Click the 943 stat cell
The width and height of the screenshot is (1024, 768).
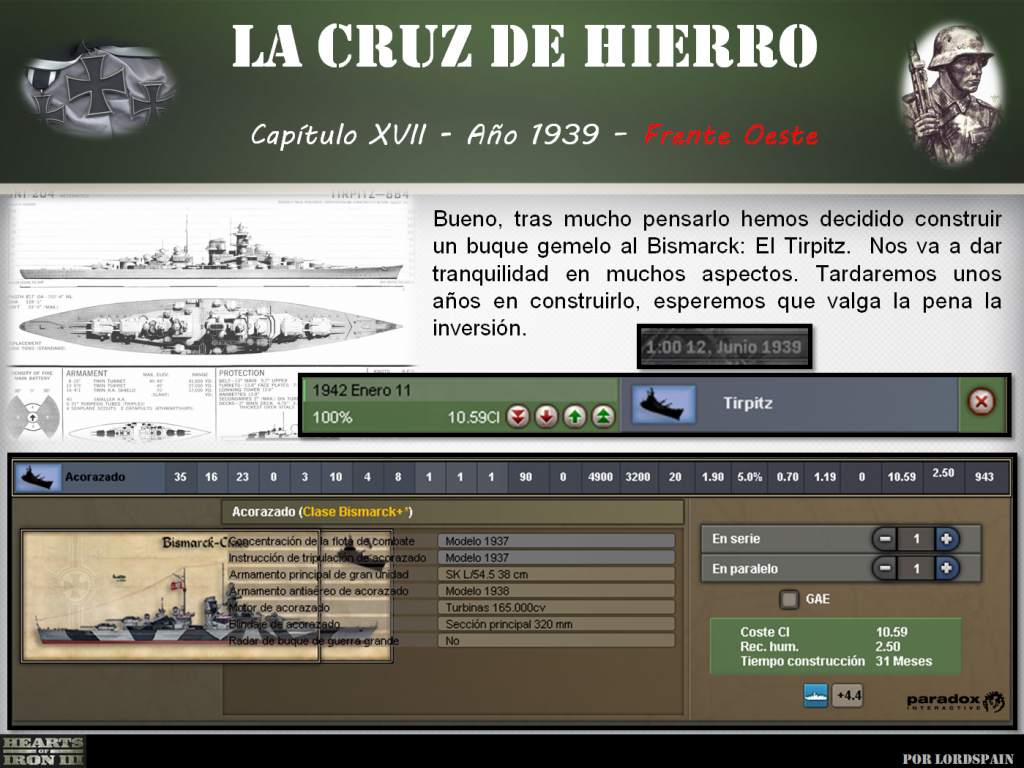point(984,477)
